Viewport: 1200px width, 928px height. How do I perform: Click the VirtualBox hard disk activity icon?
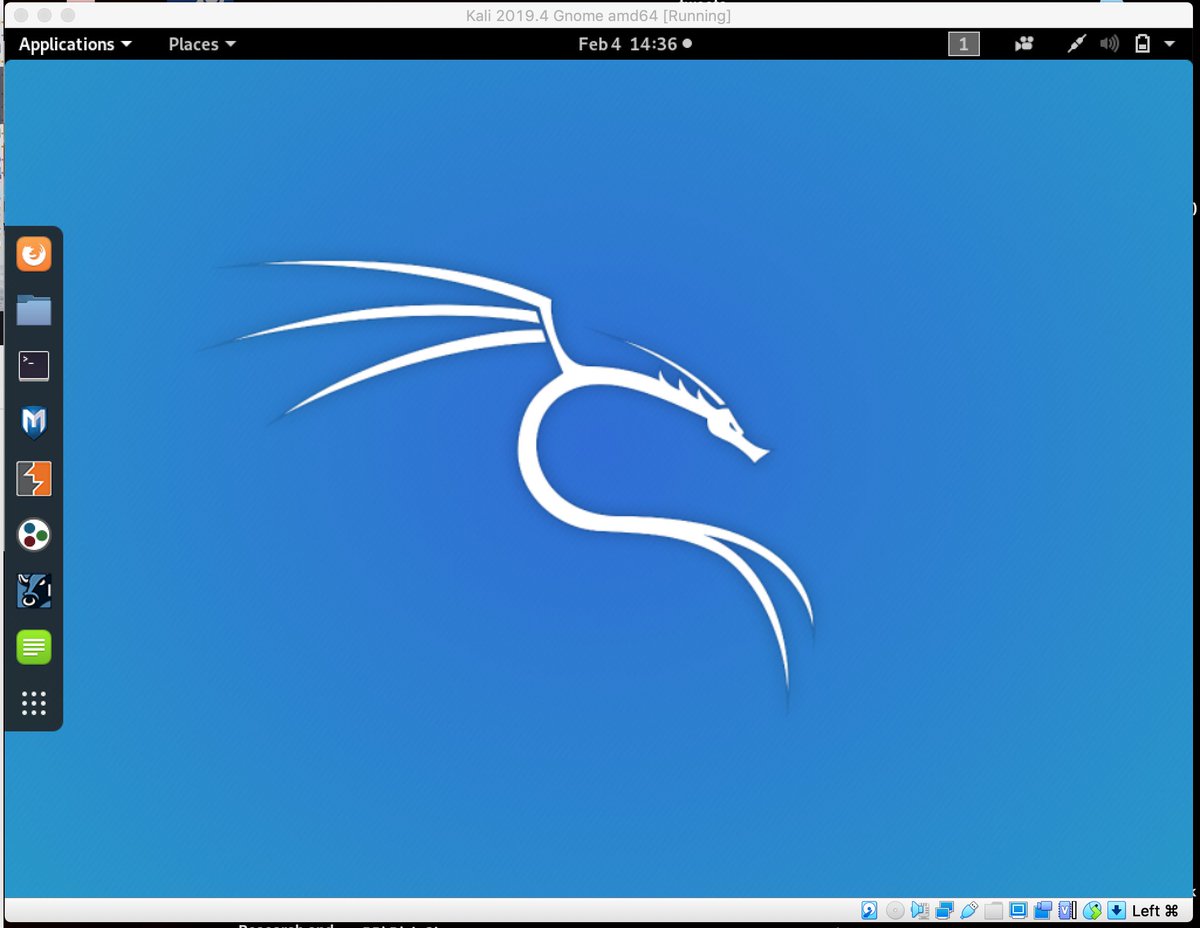coord(869,910)
